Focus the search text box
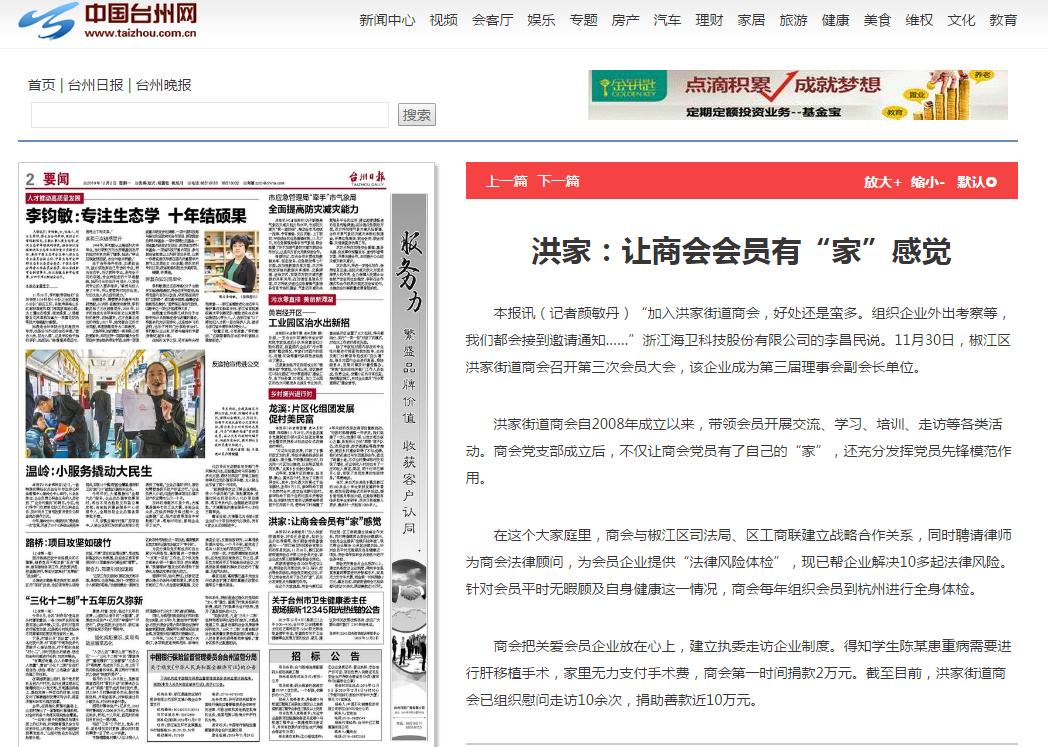This screenshot has width=1048, height=747. point(209,115)
